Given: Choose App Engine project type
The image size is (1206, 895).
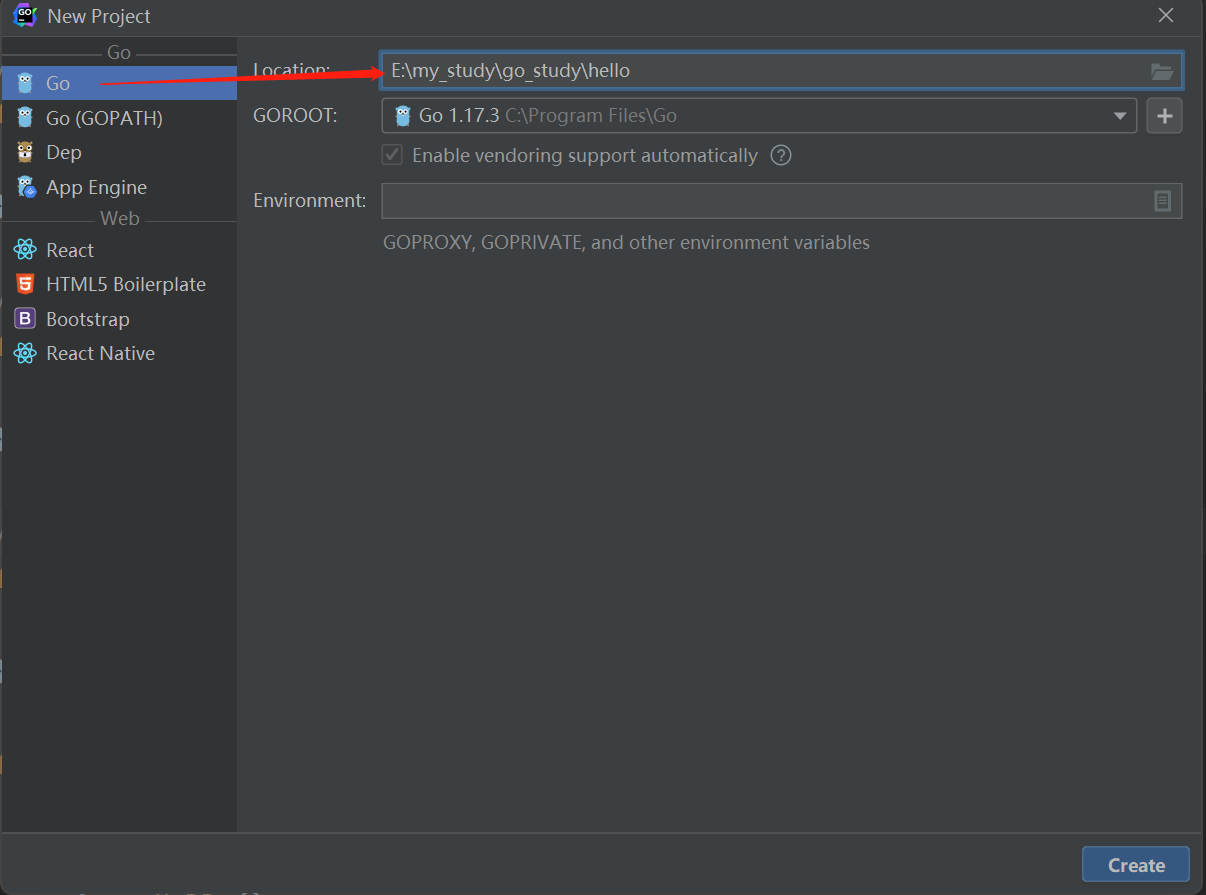Looking at the screenshot, I should coord(119,187).
